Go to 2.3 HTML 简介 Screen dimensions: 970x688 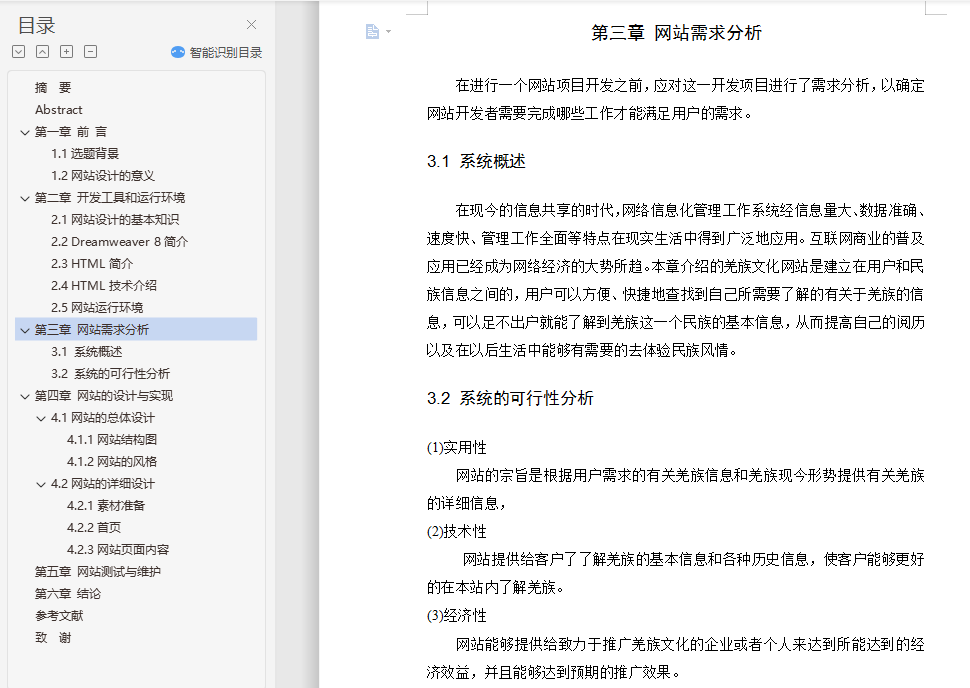click(92, 264)
